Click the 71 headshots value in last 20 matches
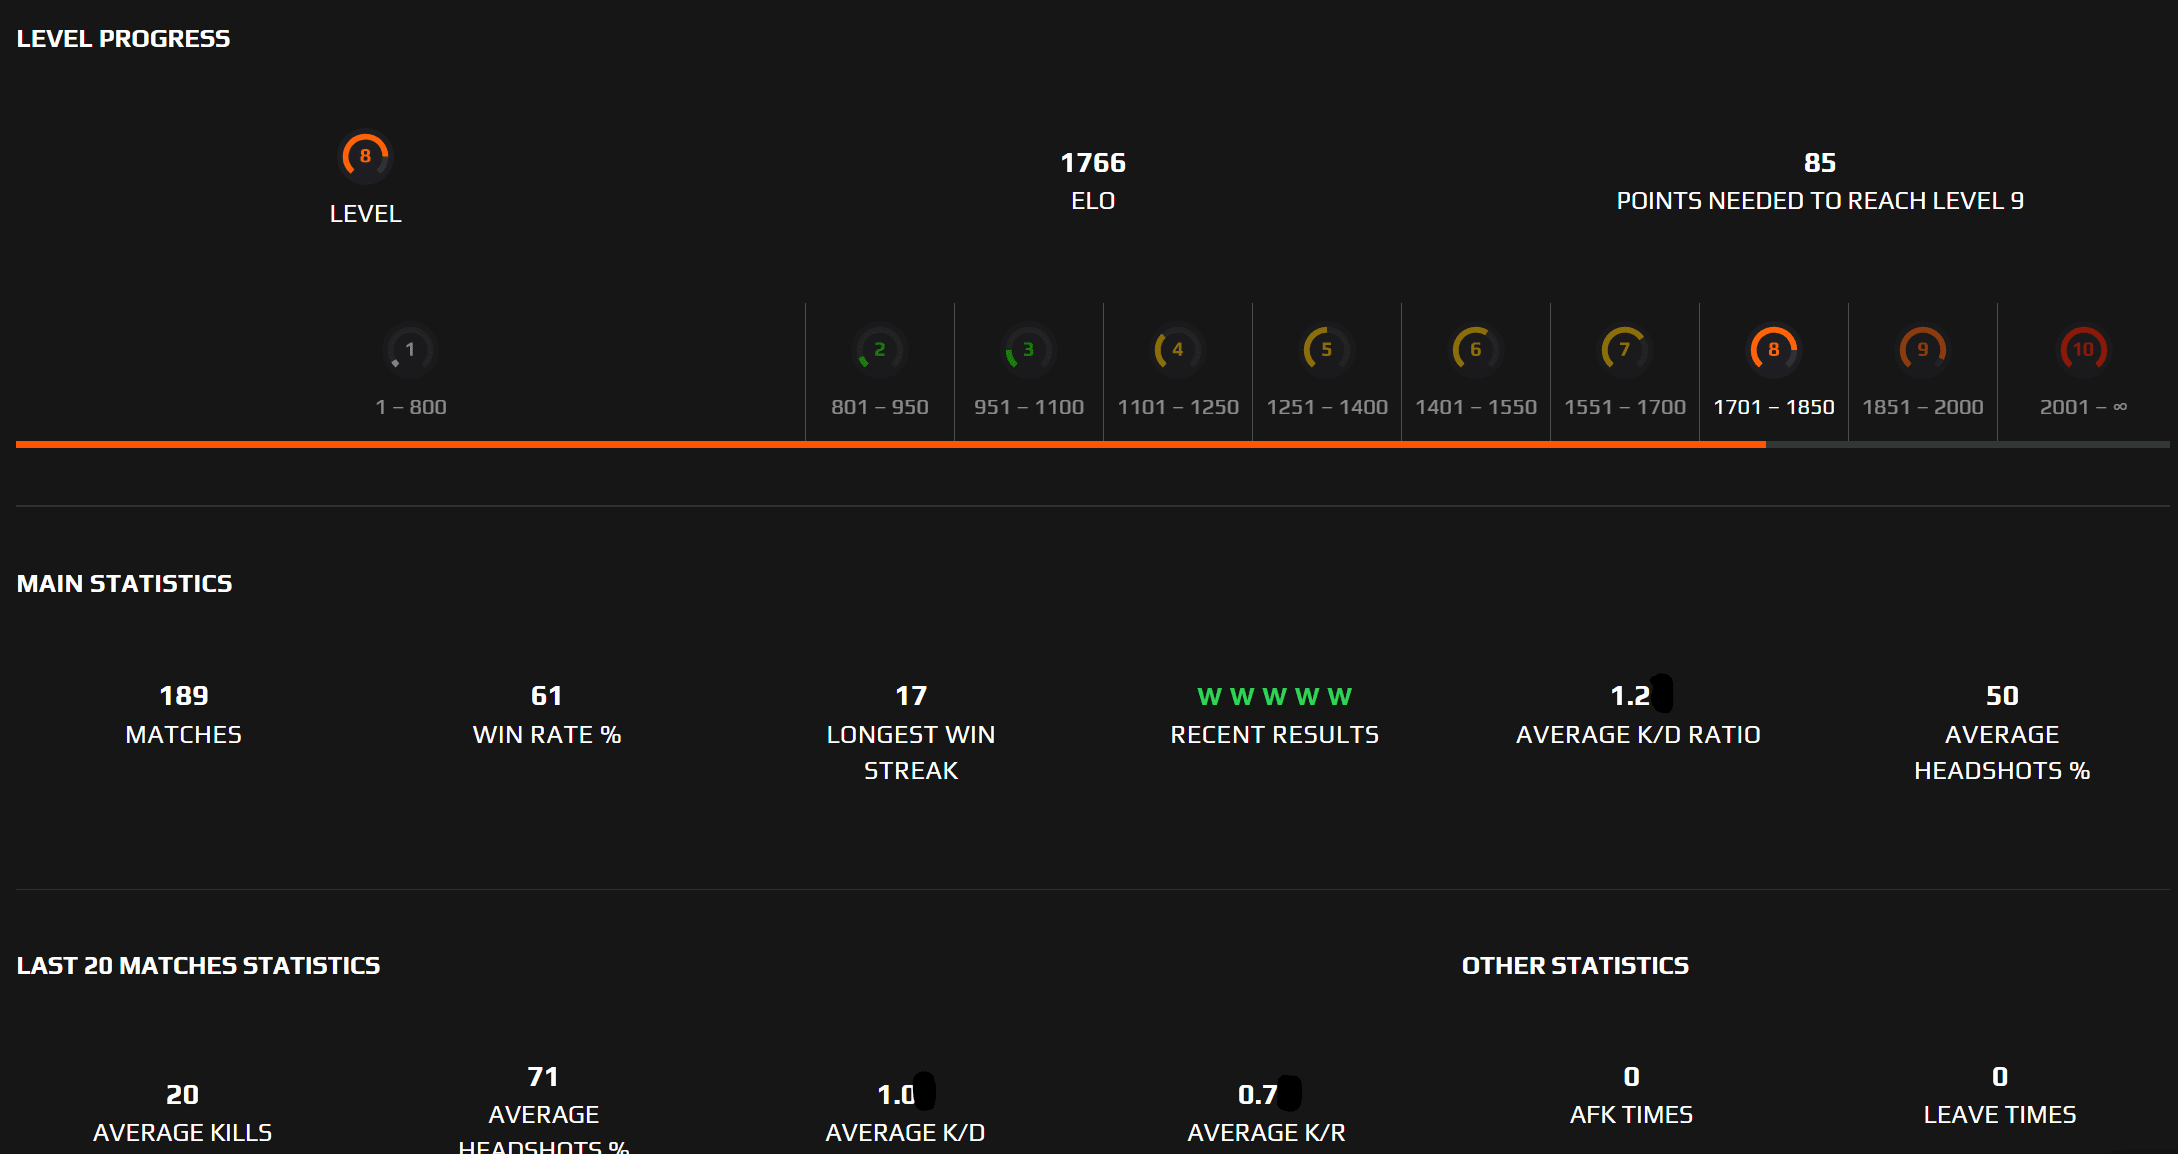2178x1154 pixels. 543,1077
